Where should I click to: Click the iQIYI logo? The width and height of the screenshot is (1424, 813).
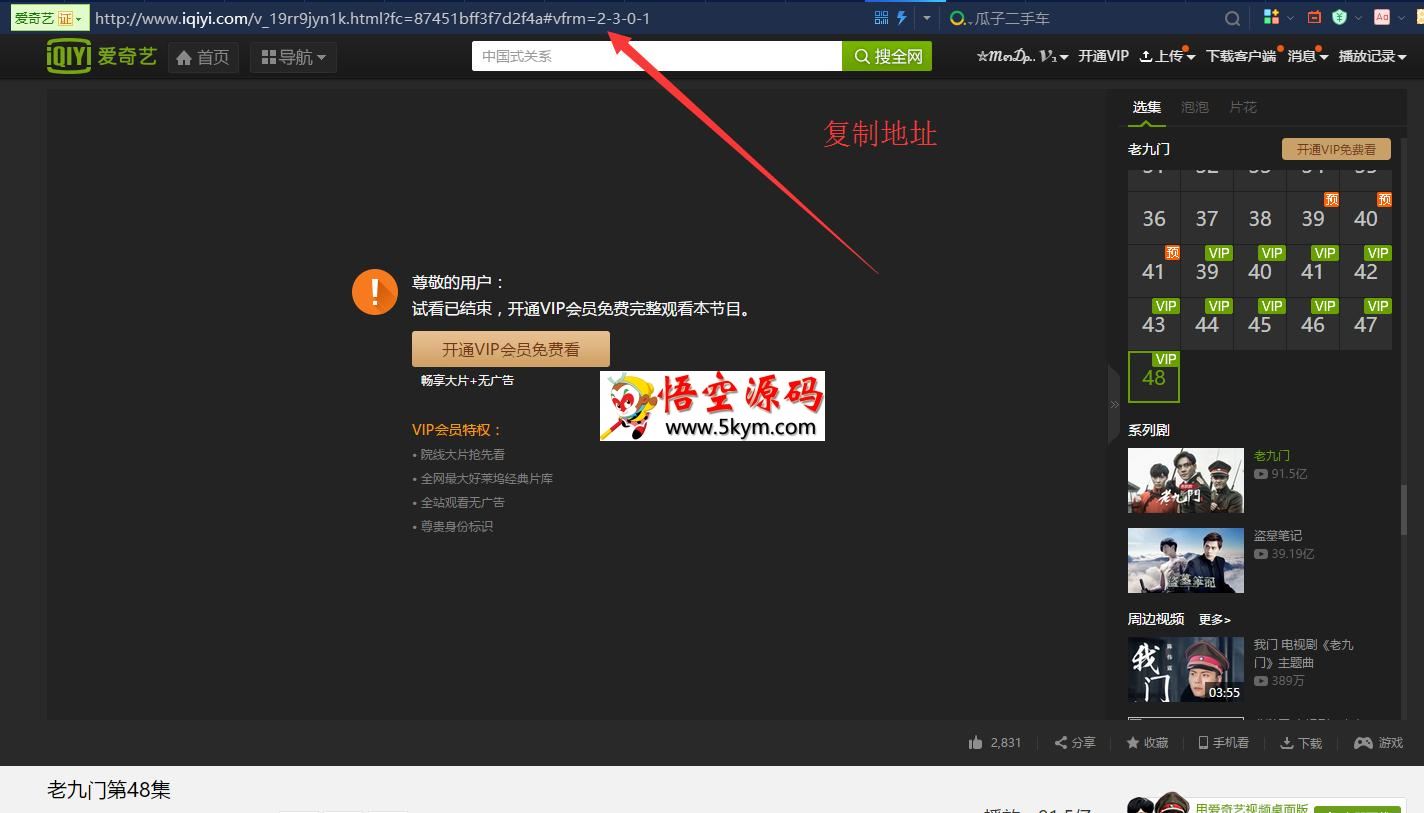(x=102, y=56)
